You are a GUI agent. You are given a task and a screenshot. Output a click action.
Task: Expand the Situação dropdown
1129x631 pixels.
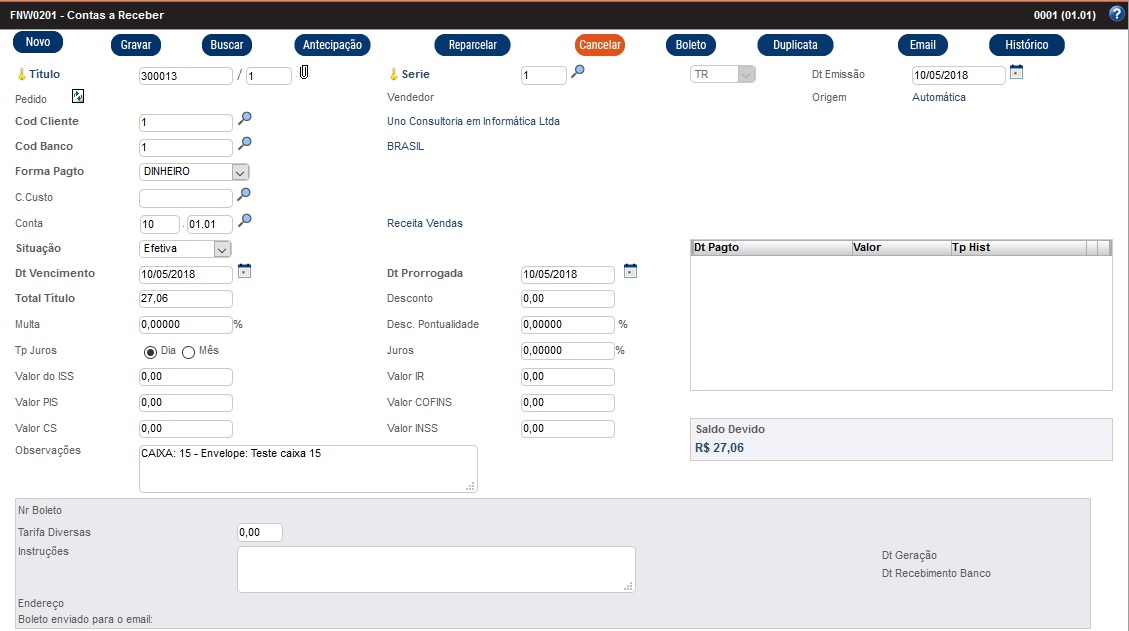(222, 249)
